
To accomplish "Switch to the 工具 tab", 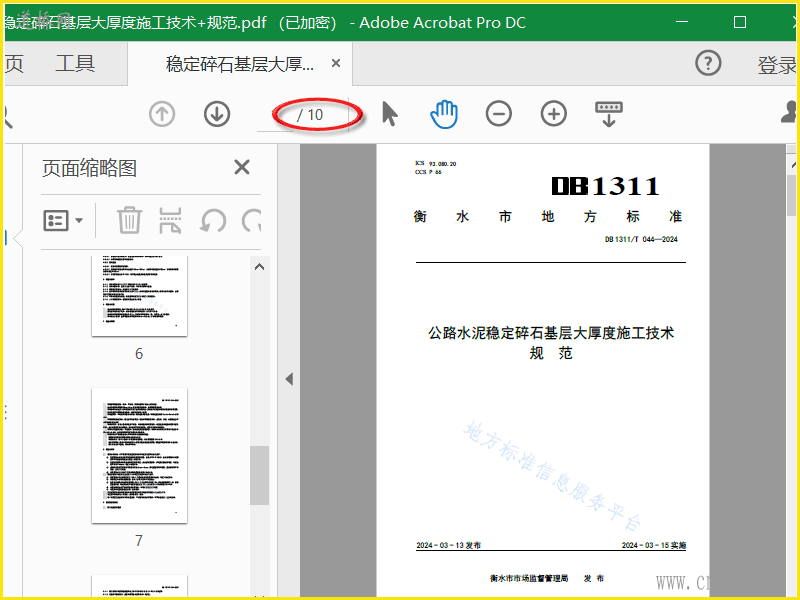I will [75, 64].
